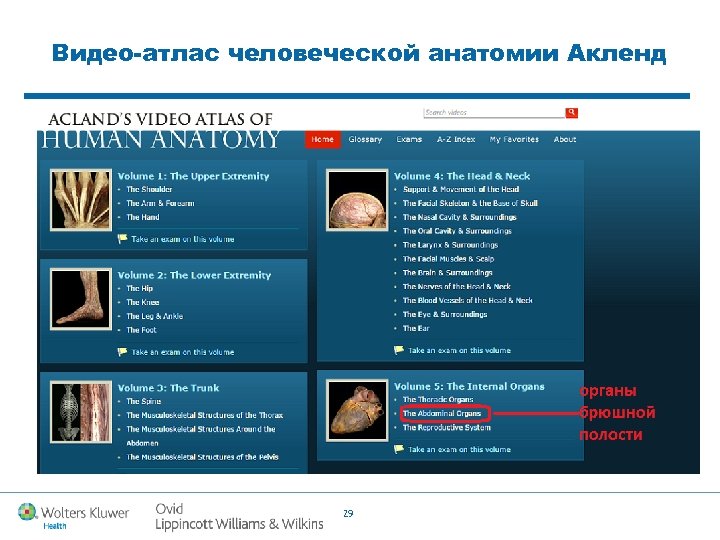The height and width of the screenshot is (540, 720).
Task: Click the Volume 4 brain thumbnail
Action: tap(357, 200)
